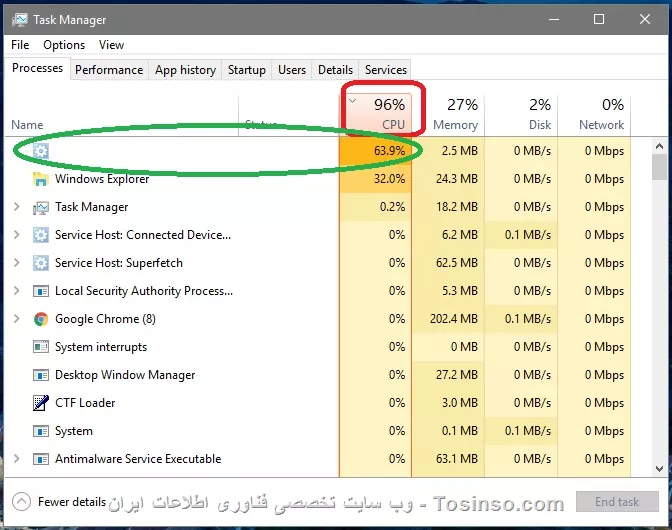672x530 pixels.
Task: Switch to the Startup tab
Action: (246, 70)
